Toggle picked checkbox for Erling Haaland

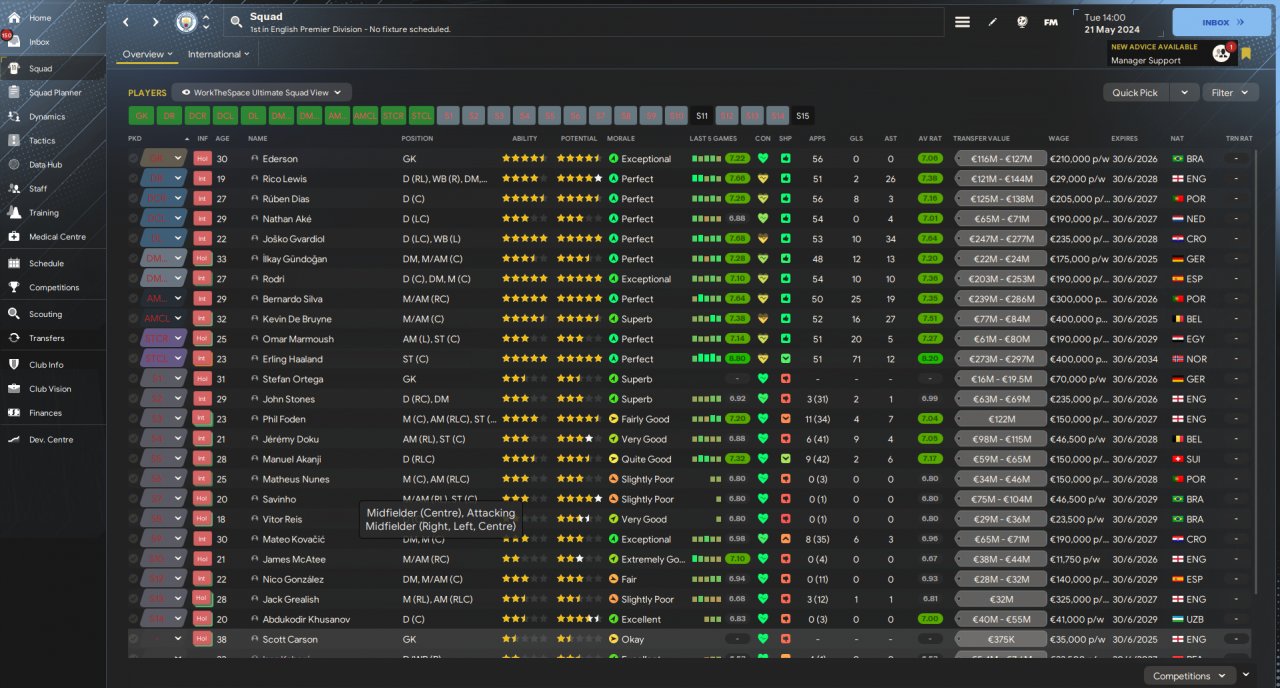point(133,358)
